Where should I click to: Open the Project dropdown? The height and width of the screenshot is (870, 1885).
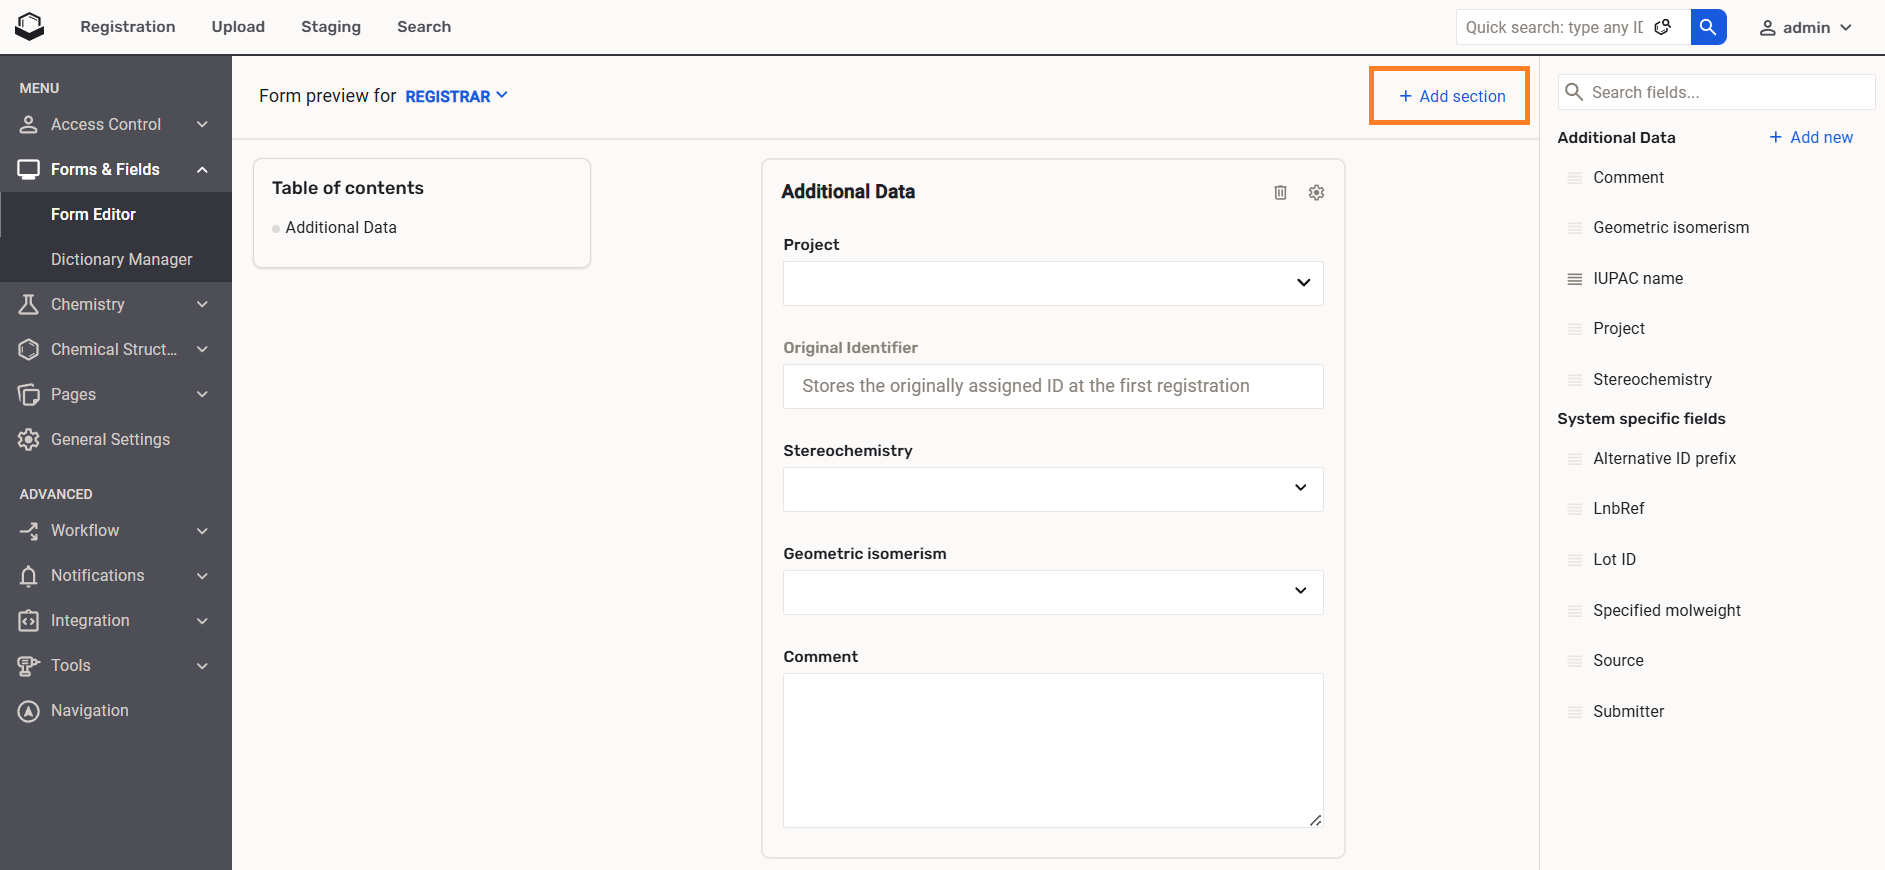pos(1052,283)
